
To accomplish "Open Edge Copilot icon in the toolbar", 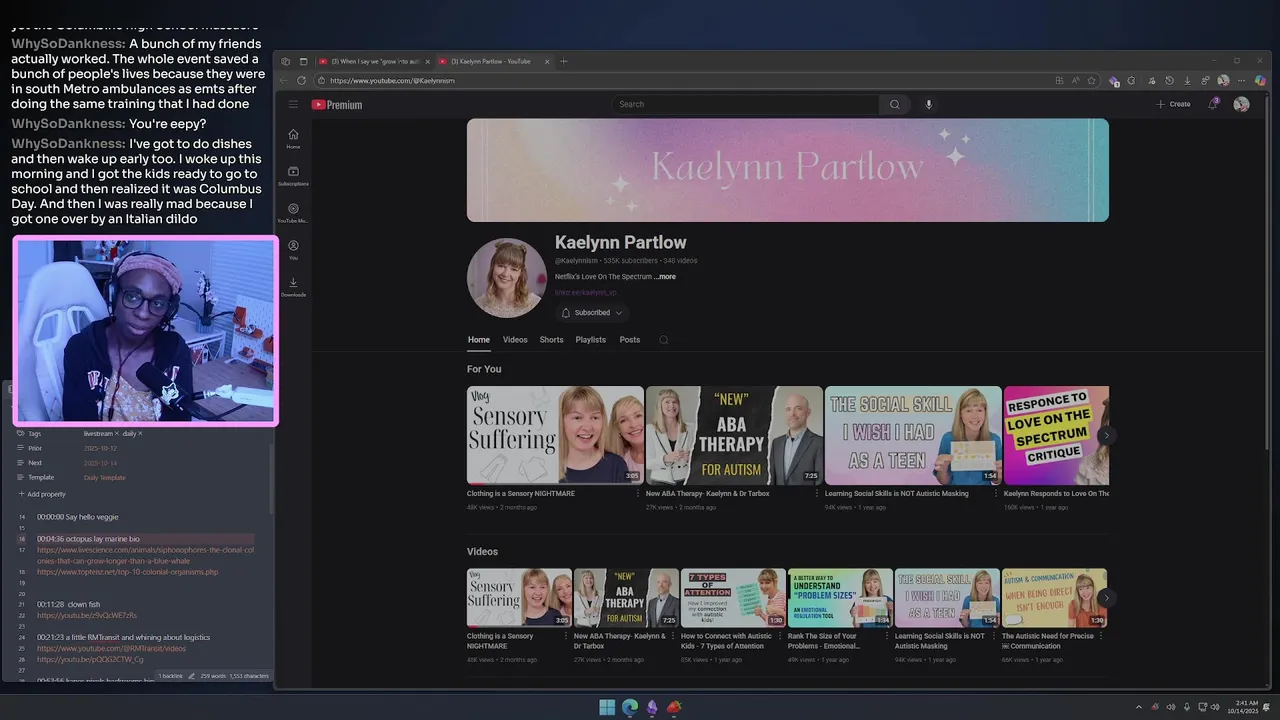I will (1260, 80).
